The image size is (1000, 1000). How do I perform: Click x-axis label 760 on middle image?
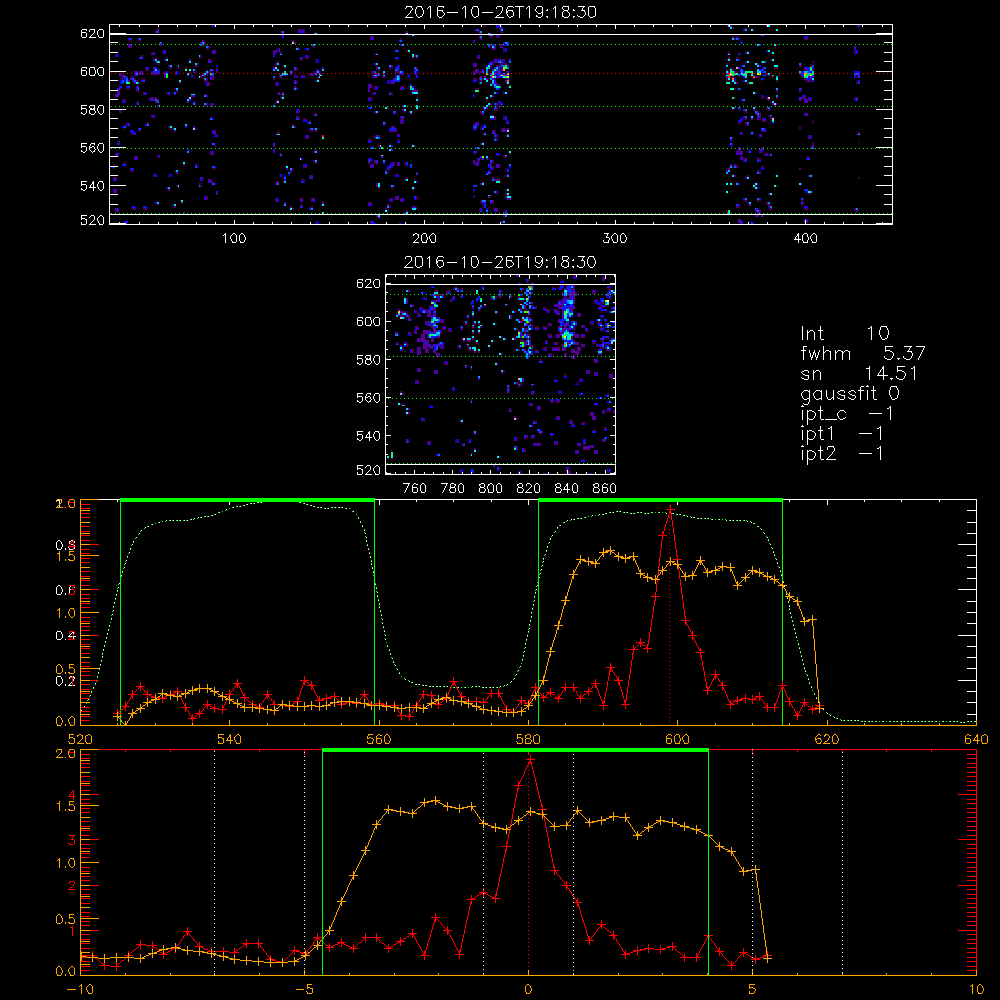tap(415, 489)
